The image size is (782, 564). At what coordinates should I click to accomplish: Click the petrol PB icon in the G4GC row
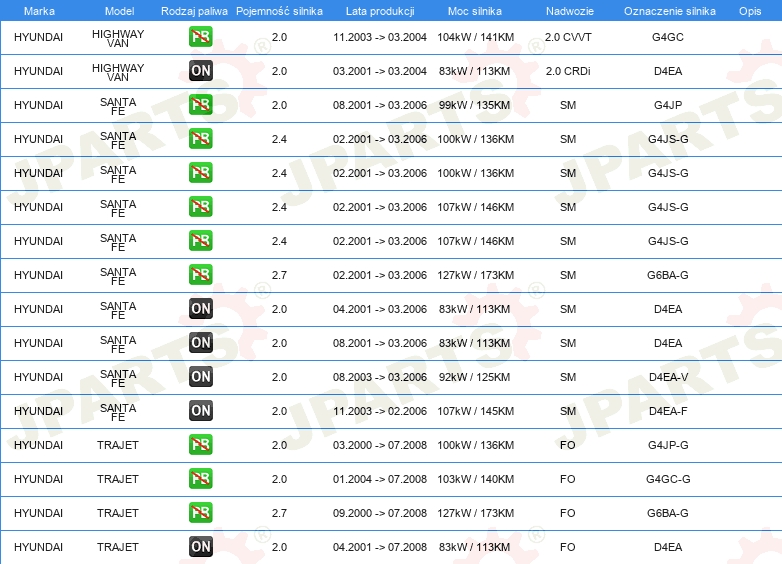[200, 37]
